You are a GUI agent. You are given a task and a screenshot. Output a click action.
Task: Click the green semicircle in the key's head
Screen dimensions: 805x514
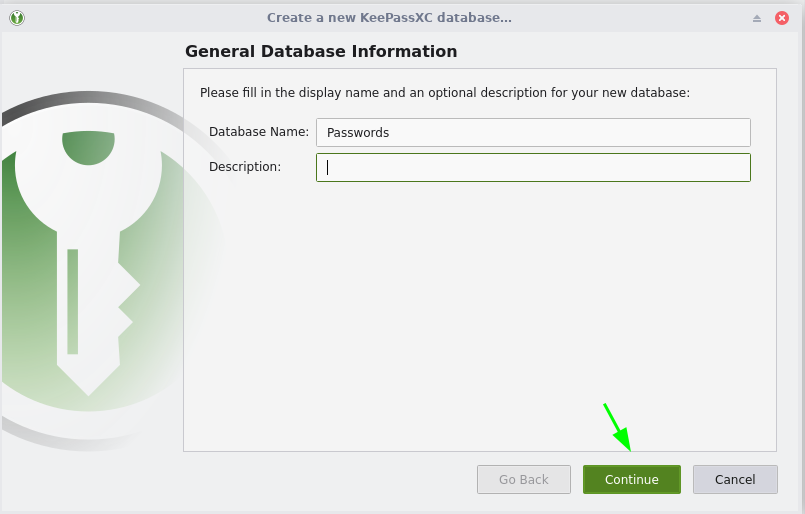pyautogui.click(x=88, y=146)
